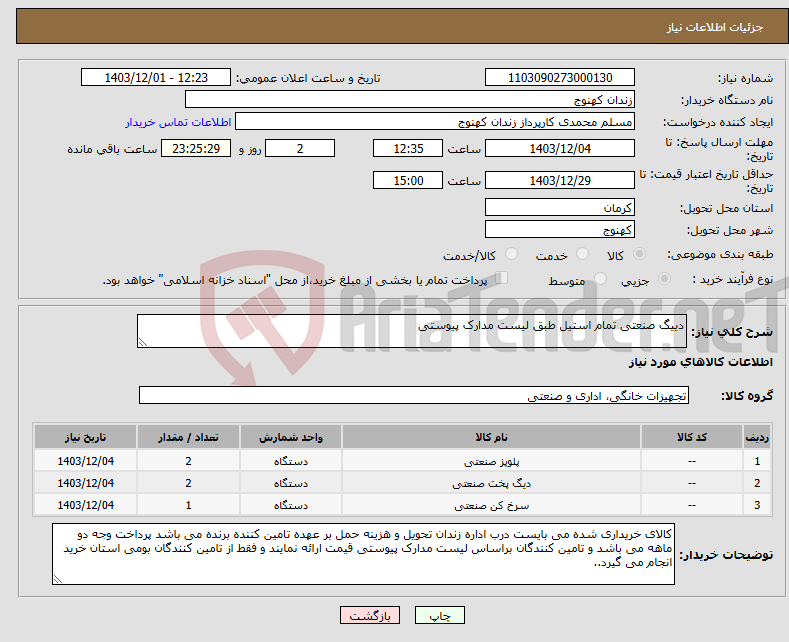Click the price validity date 1403/12/29 field
Viewport: 789px width, 642px height.
coord(560,180)
